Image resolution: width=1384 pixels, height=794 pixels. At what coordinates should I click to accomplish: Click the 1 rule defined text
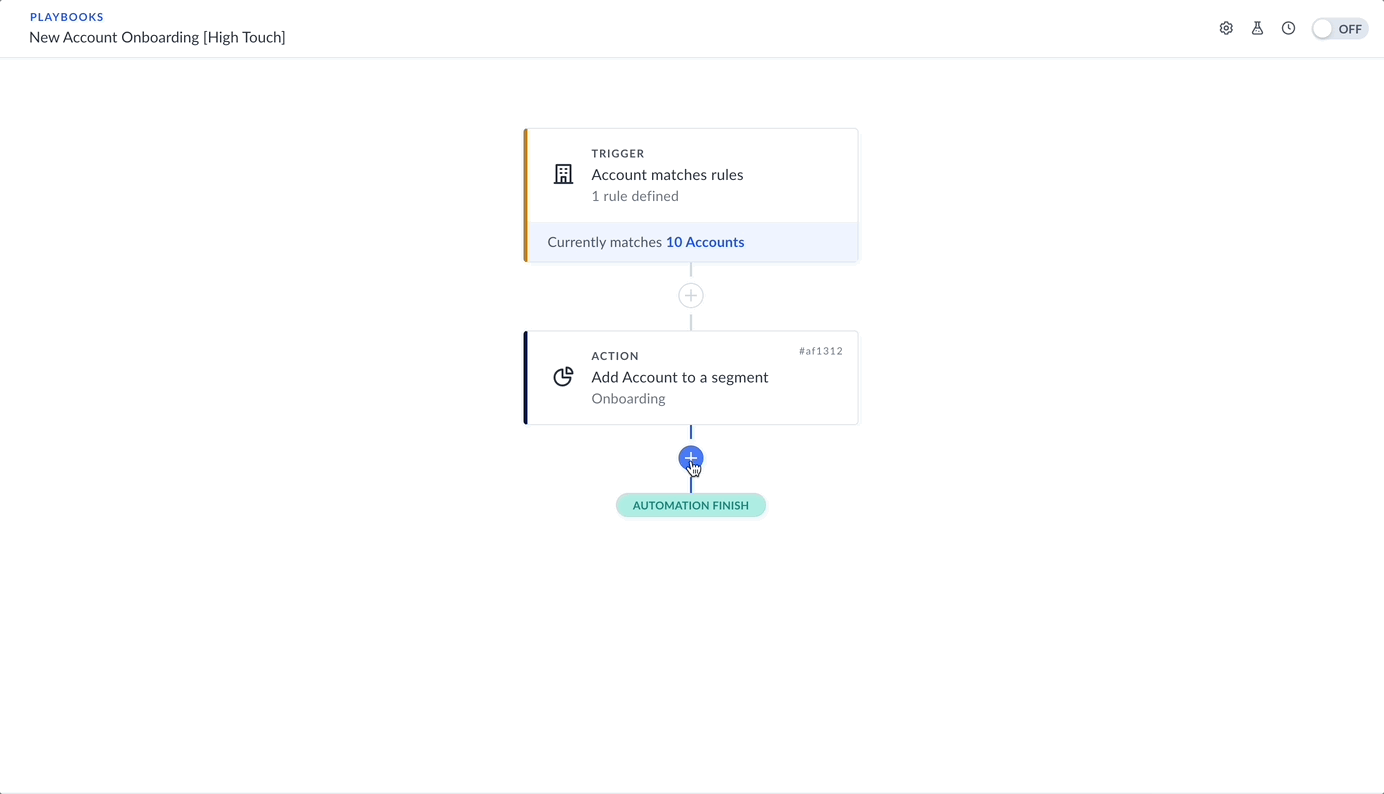635,196
